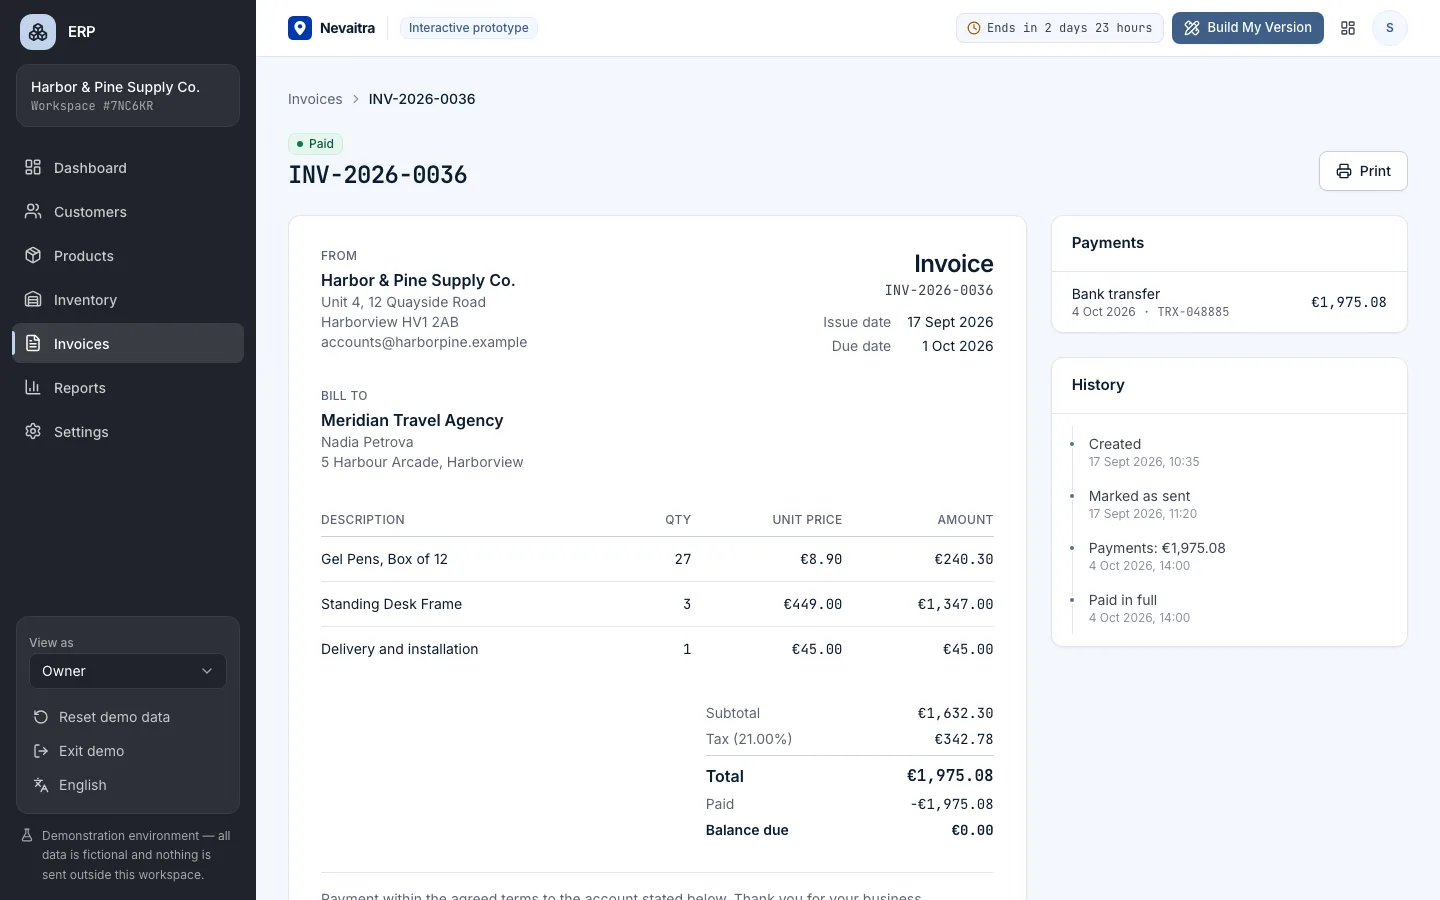The image size is (1440, 900).
Task: Click the Customers people icon
Action: click(x=33, y=211)
